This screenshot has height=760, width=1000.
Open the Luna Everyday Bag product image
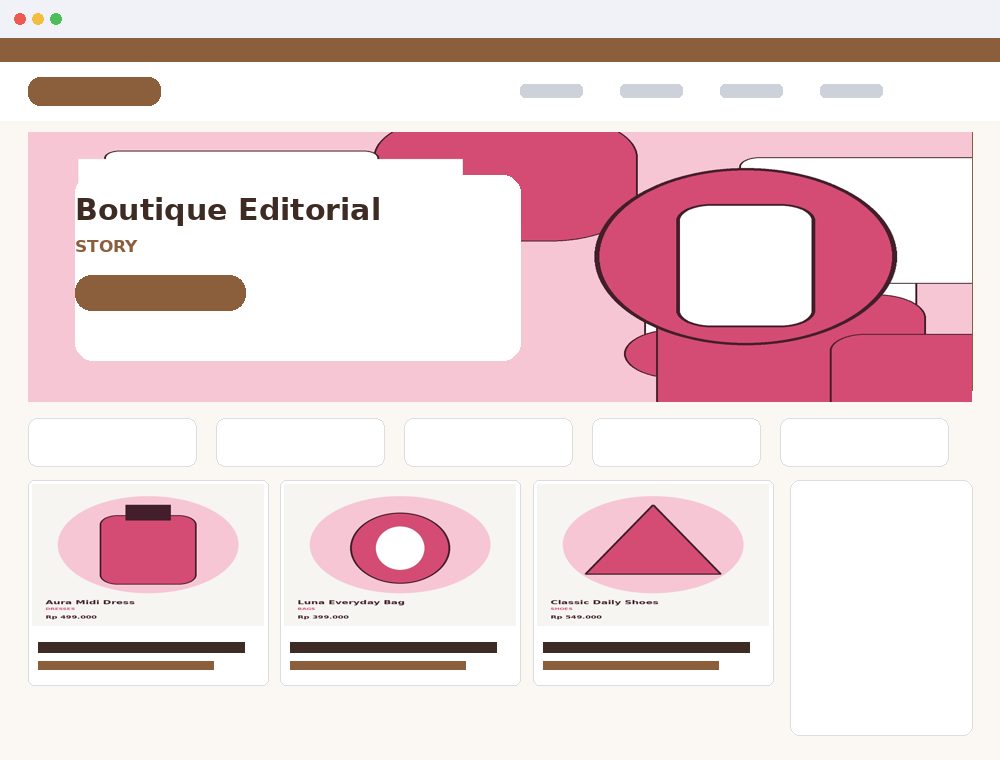pyautogui.click(x=400, y=555)
